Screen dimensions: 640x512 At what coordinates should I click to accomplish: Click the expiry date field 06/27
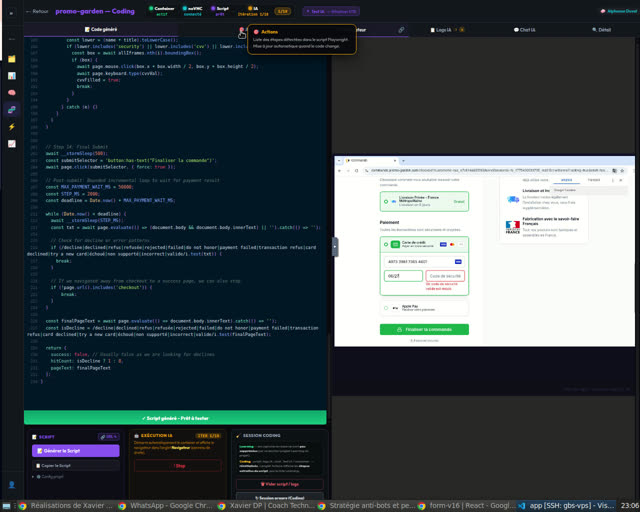[403, 276]
